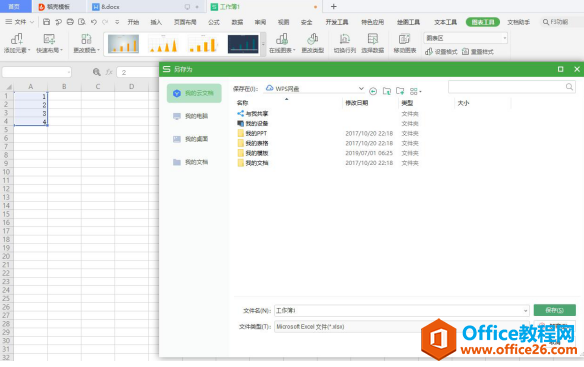
Task: Click the redo arrow icon
Action: point(105,22)
